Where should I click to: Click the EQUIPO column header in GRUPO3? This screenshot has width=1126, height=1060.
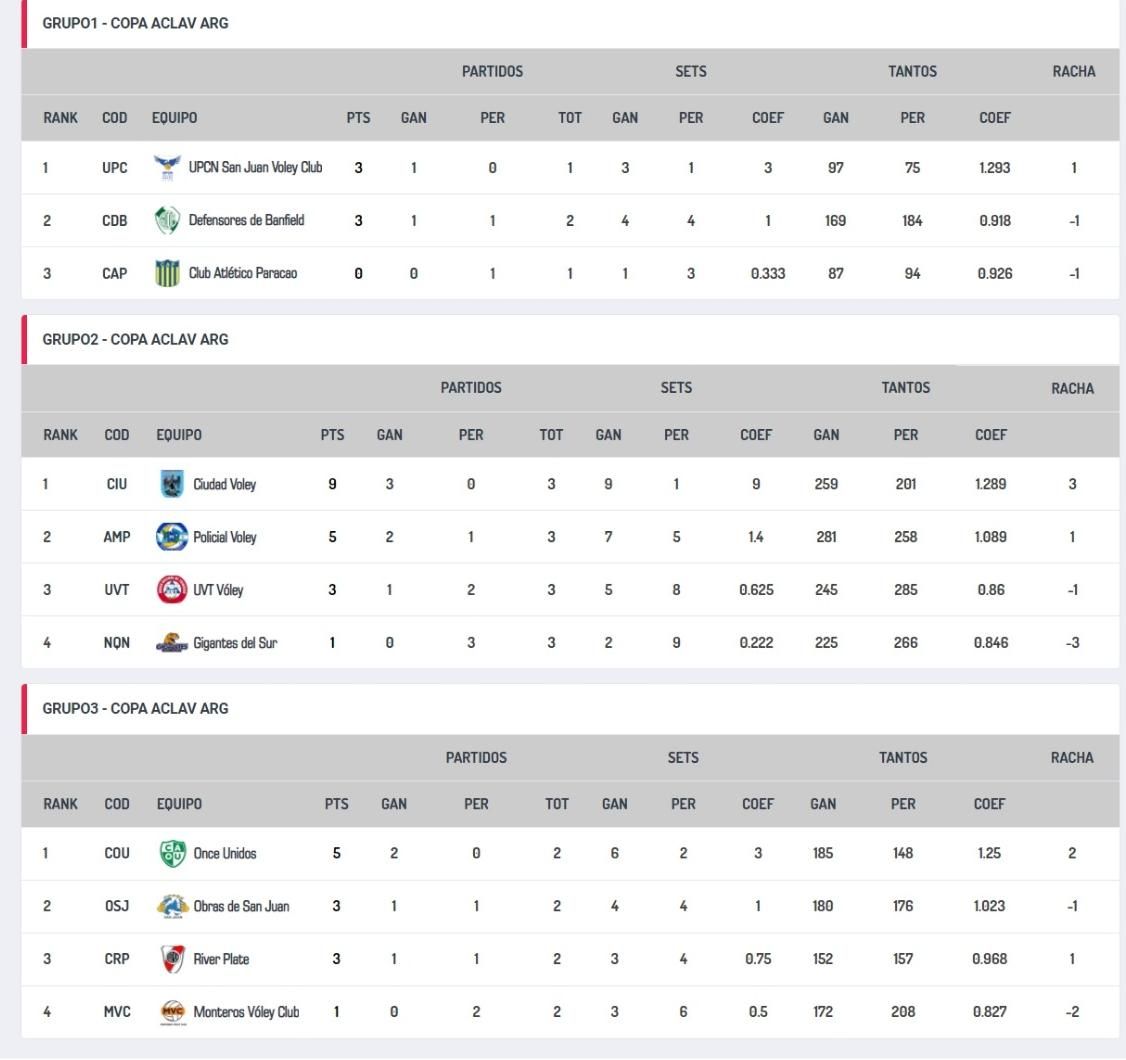click(179, 804)
